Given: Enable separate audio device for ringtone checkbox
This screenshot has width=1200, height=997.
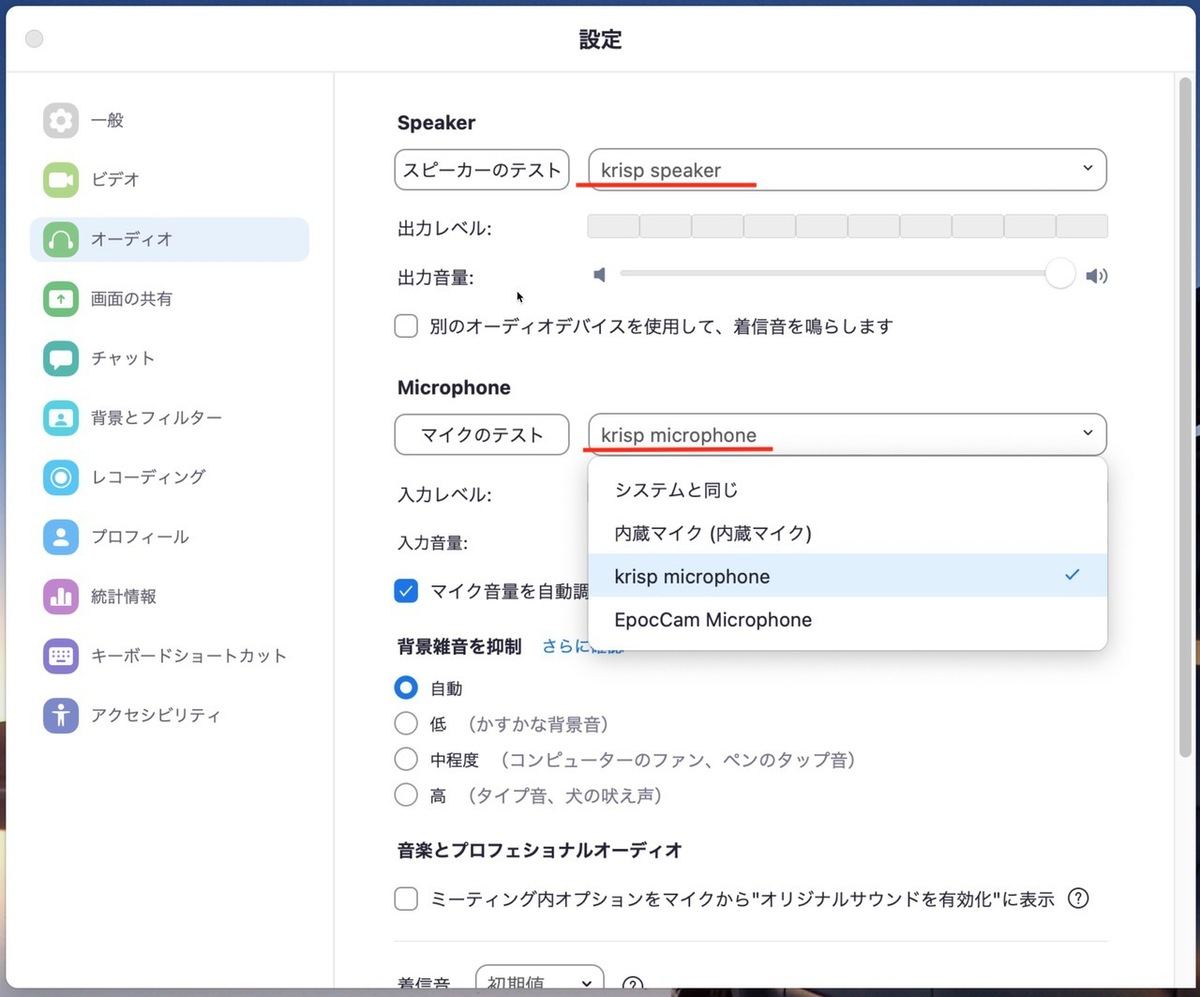Looking at the screenshot, I should tap(406, 326).
